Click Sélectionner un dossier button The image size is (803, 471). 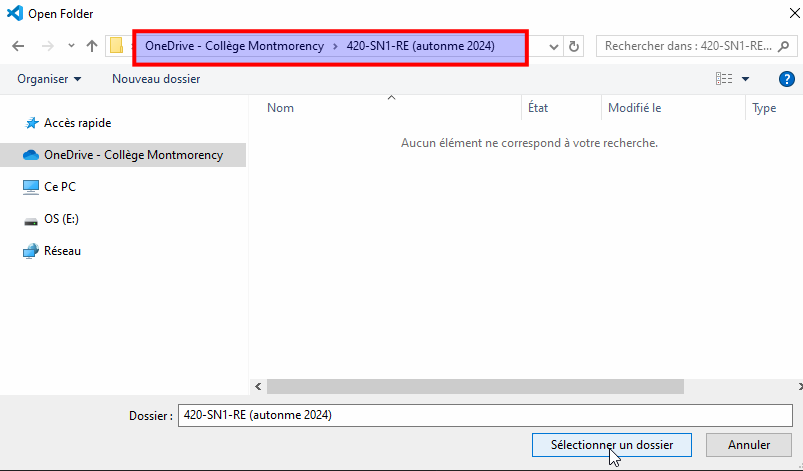tap(612, 445)
